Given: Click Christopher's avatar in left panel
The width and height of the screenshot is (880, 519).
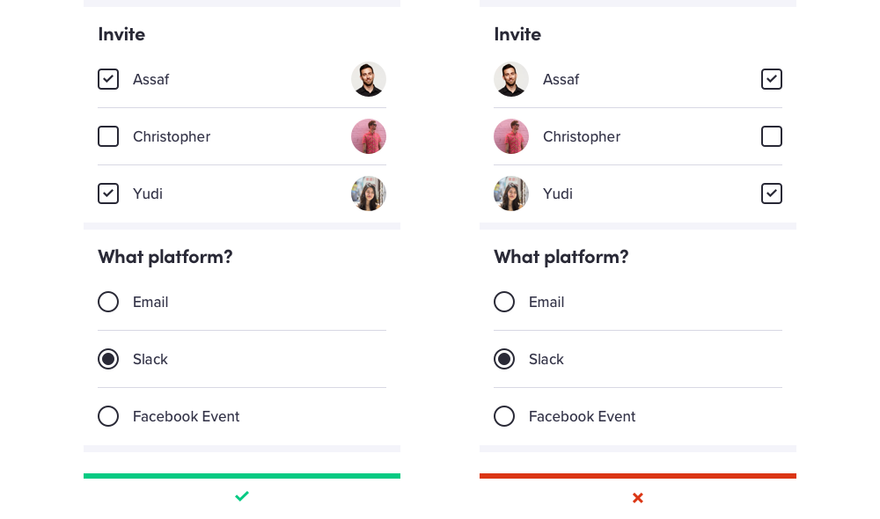Looking at the screenshot, I should tap(368, 136).
